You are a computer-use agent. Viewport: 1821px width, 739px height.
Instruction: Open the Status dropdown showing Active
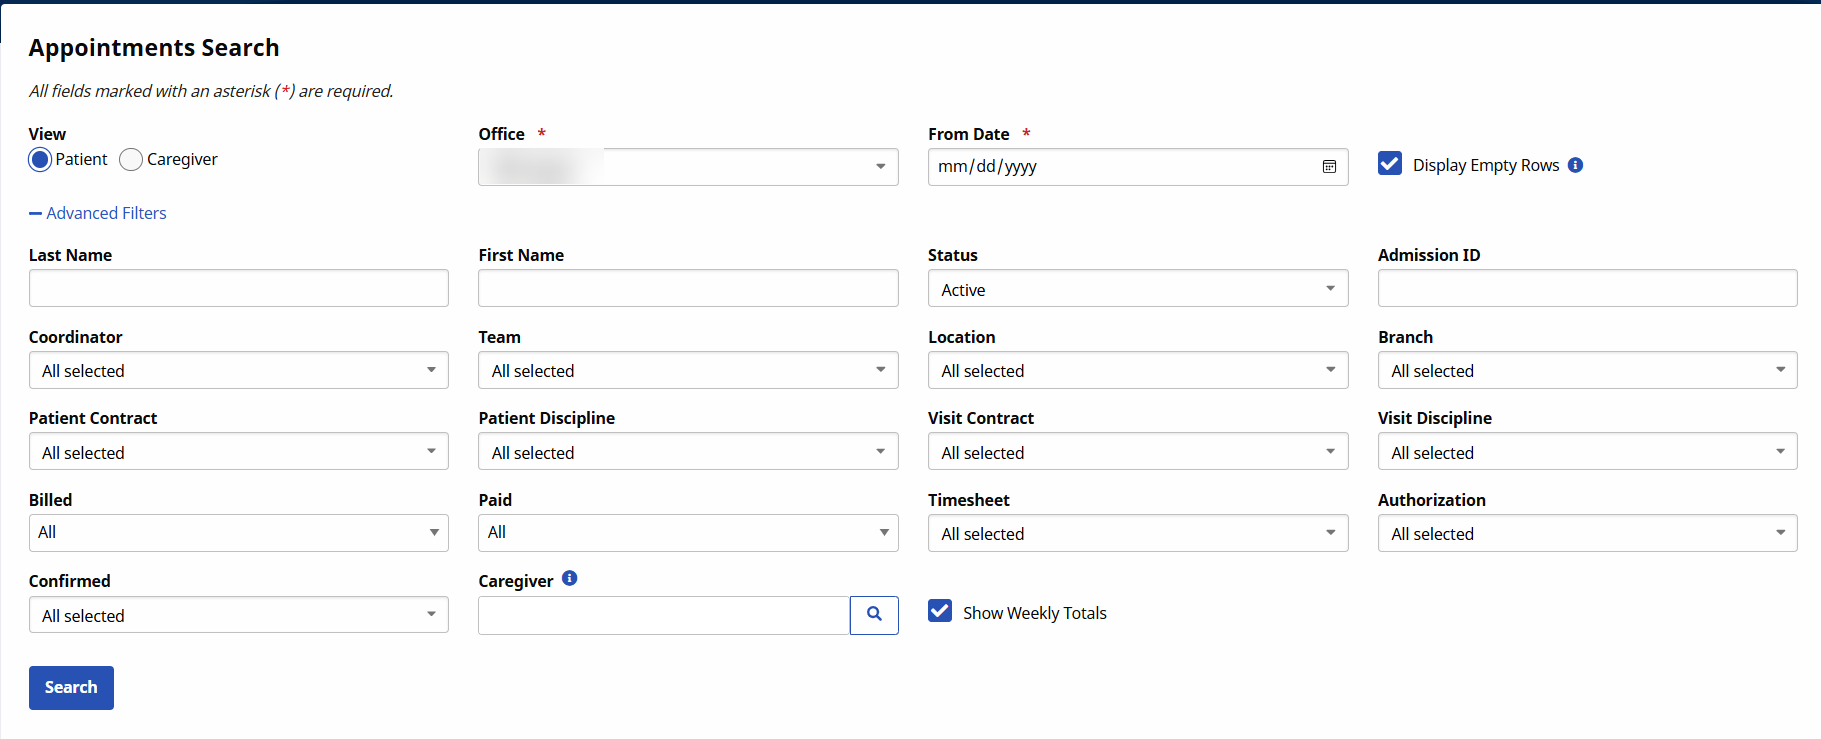pyautogui.click(x=1137, y=289)
